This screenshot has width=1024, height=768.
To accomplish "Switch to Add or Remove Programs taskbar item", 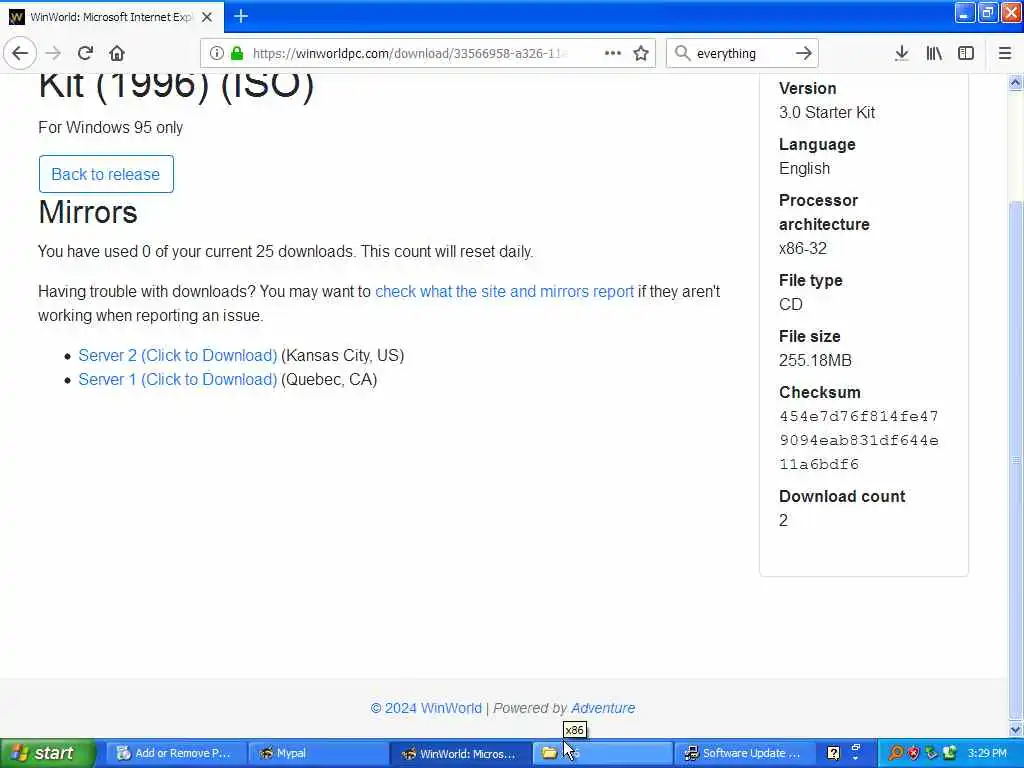I will click(176, 753).
